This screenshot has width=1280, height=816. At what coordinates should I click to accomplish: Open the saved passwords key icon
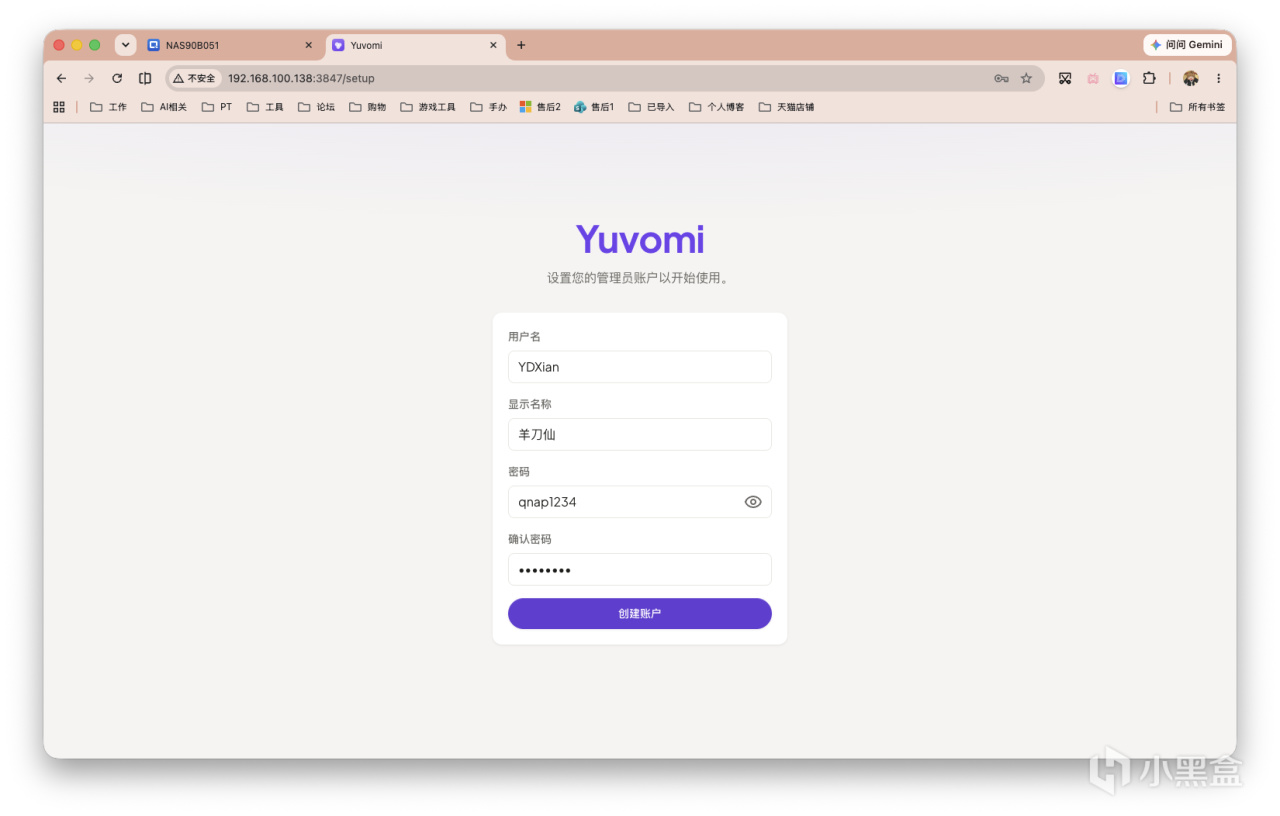click(x=1001, y=78)
